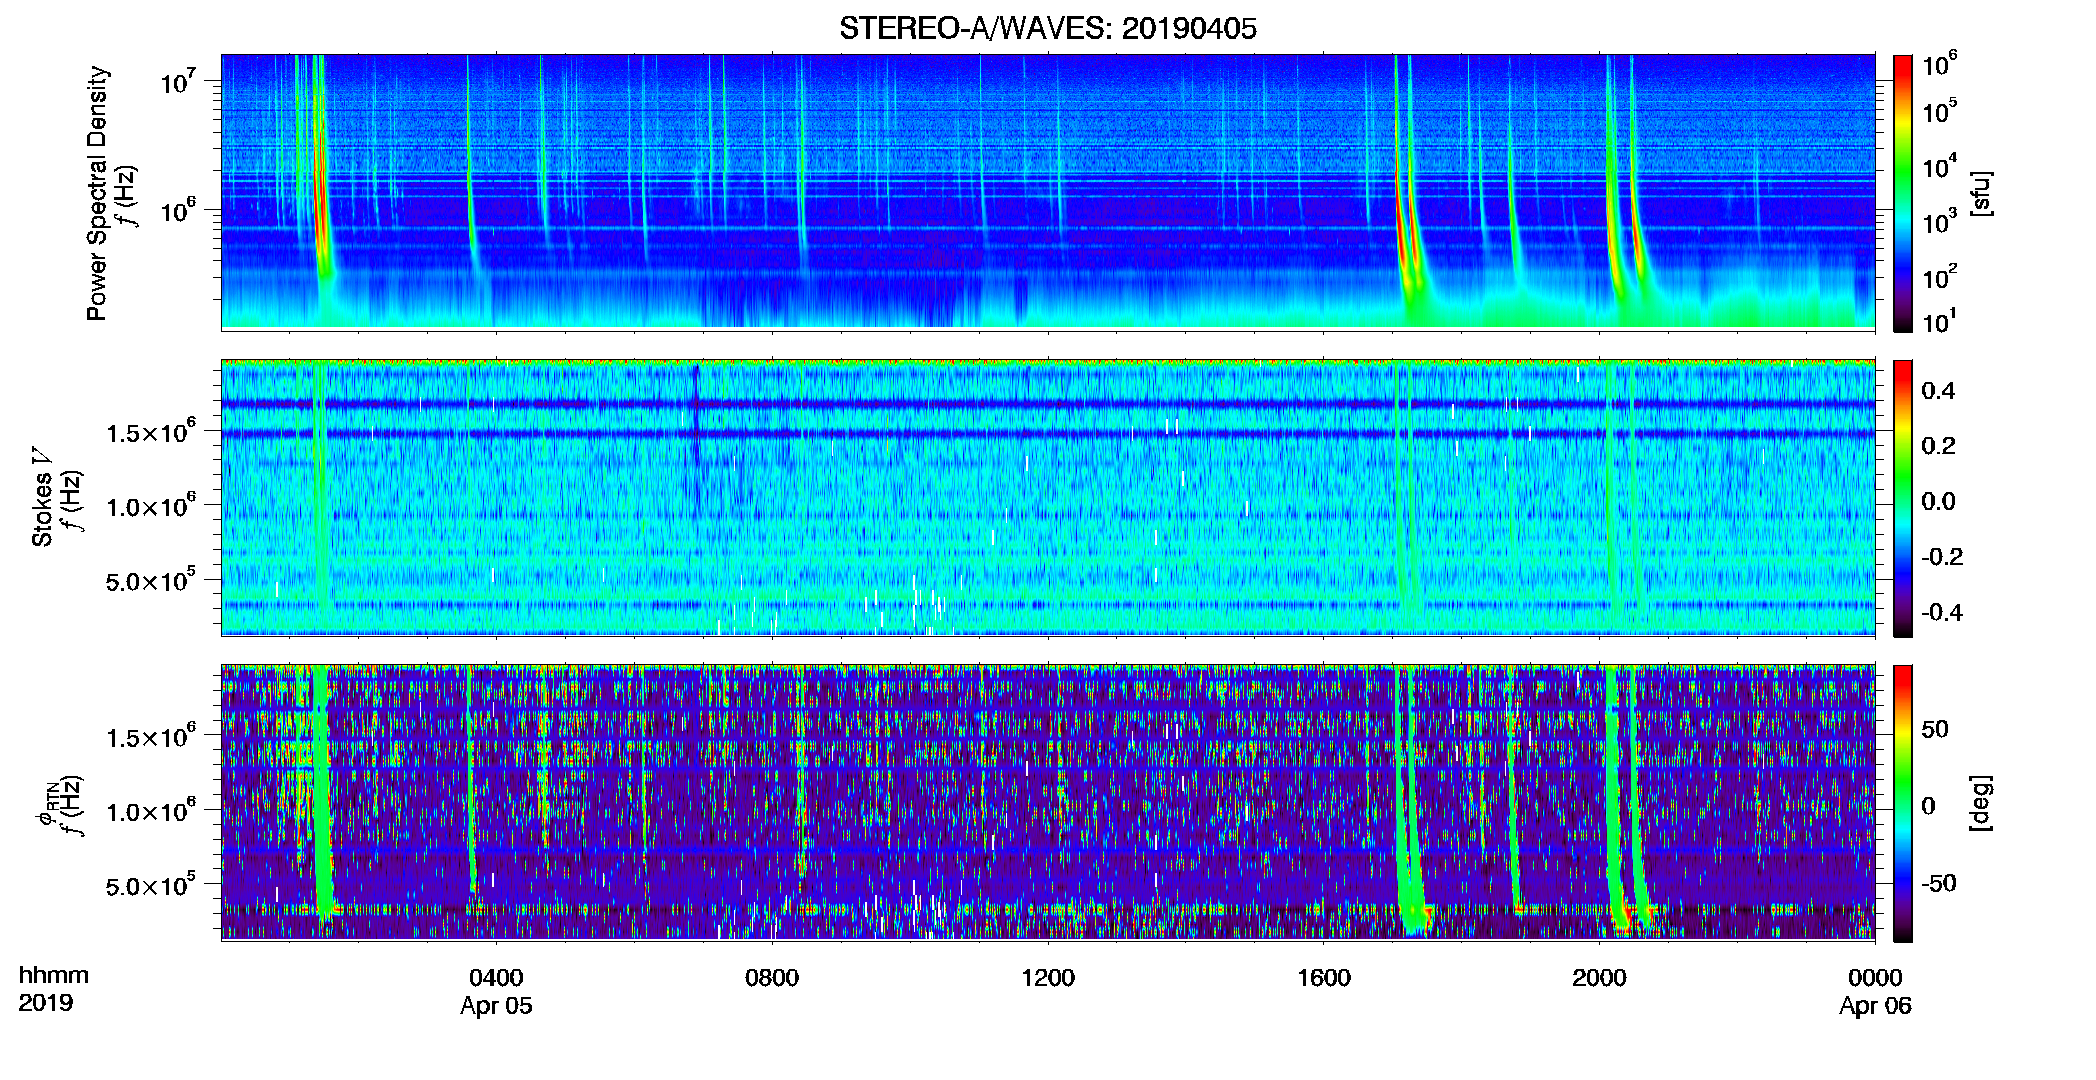
Task: Click the -0.4 Stokes colorbar tick label
Action: pos(1942,612)
